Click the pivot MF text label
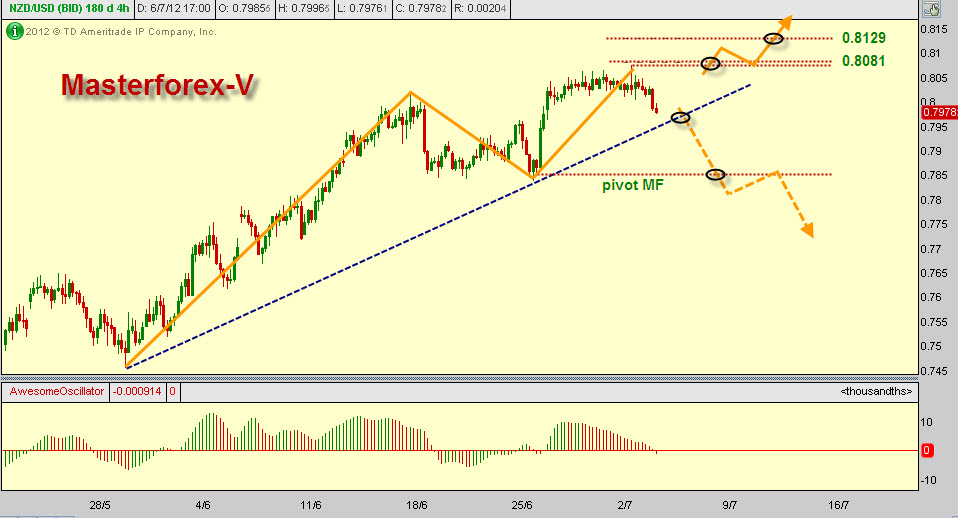This screenshot has width=958, height=518. 635,186
